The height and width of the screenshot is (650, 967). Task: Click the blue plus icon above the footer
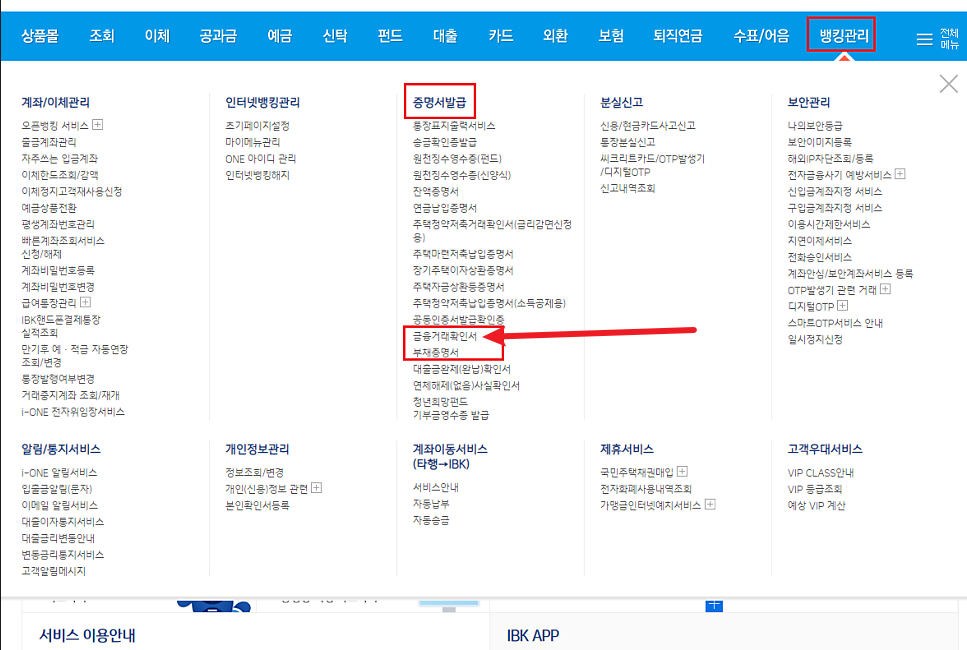[714, 606]
